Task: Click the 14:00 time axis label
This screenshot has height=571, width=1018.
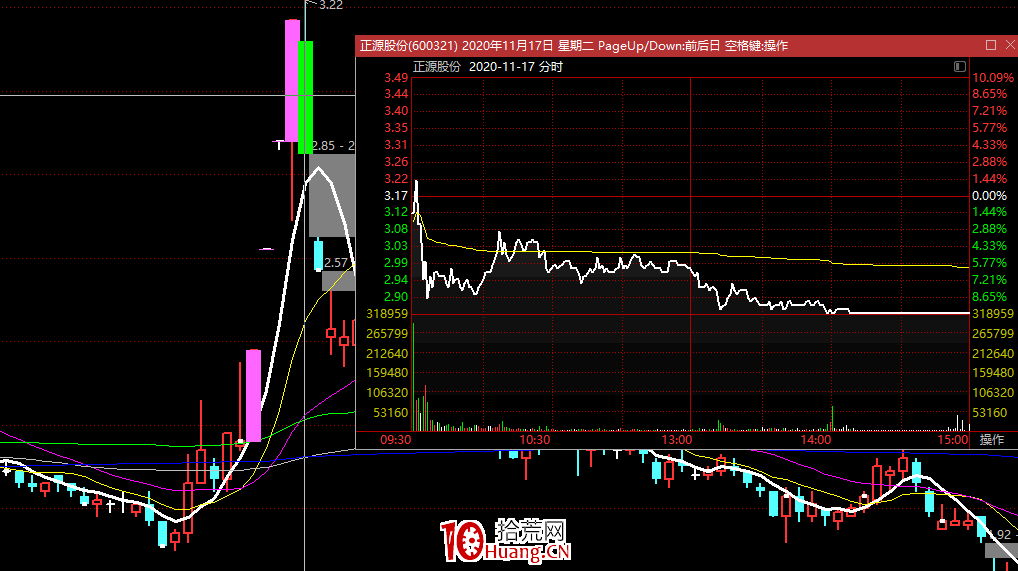Action: pos(815,440)
